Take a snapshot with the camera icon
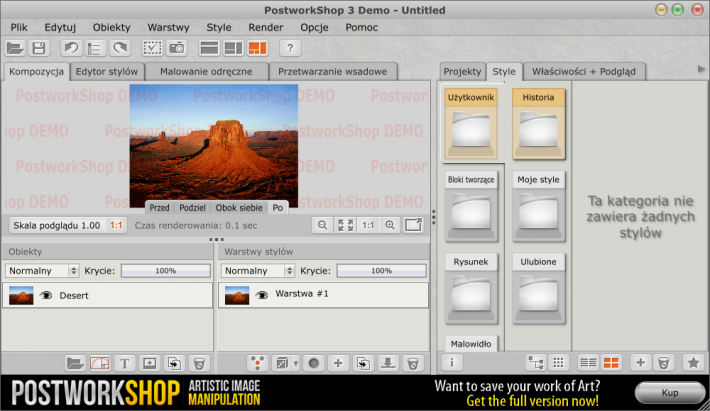The image size is (710, 411). point(177,48)
